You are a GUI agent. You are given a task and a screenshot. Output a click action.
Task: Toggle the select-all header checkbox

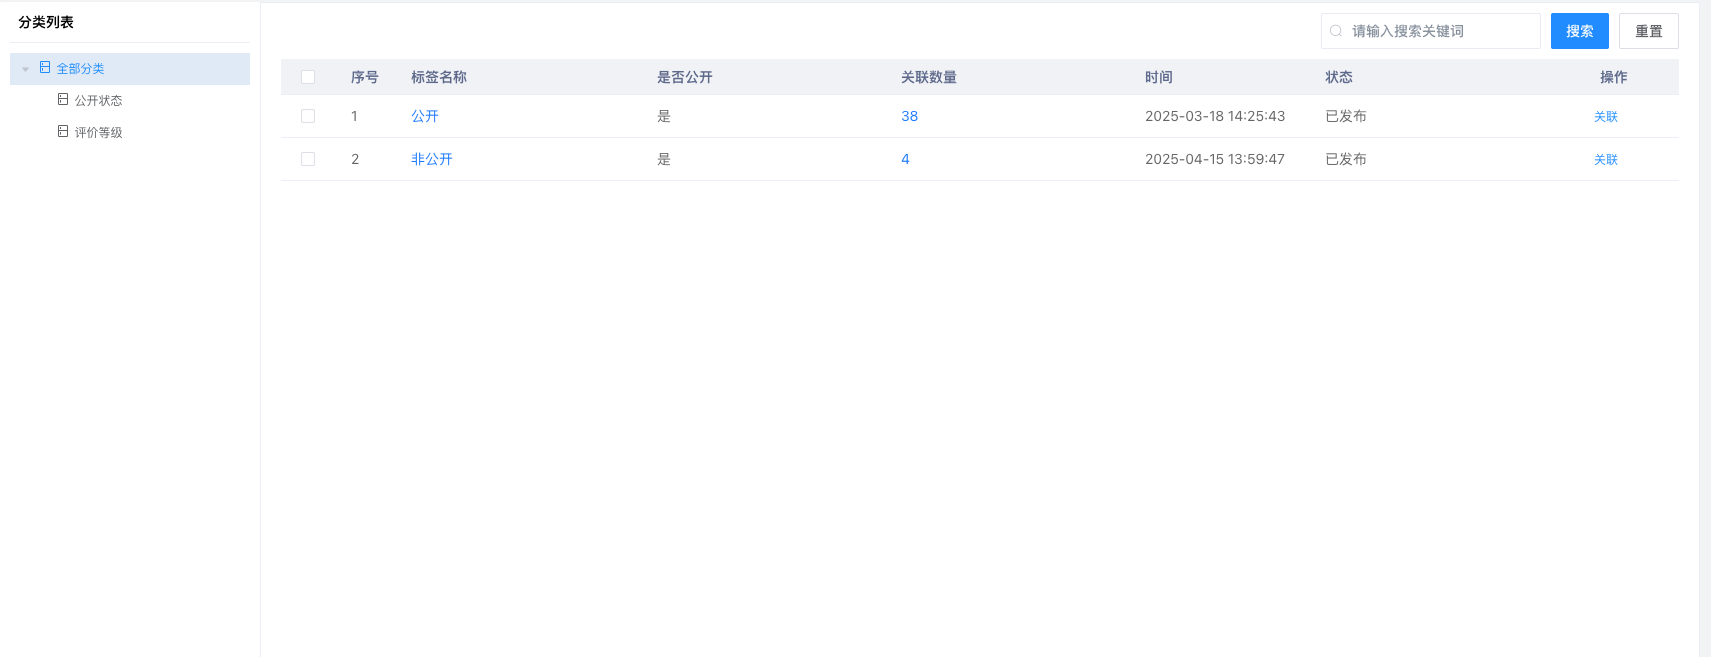click(x=308, y=77)
